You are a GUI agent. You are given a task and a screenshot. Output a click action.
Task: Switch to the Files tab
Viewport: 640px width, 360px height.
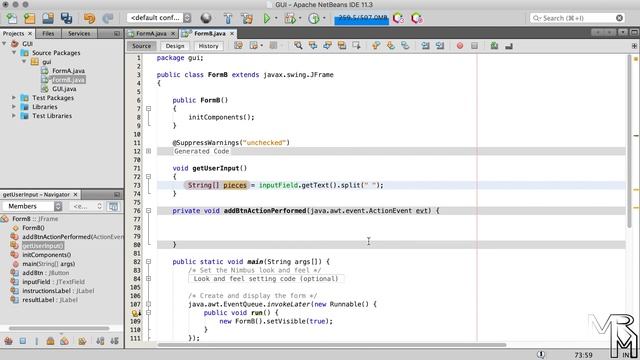[x=48, y=33]
